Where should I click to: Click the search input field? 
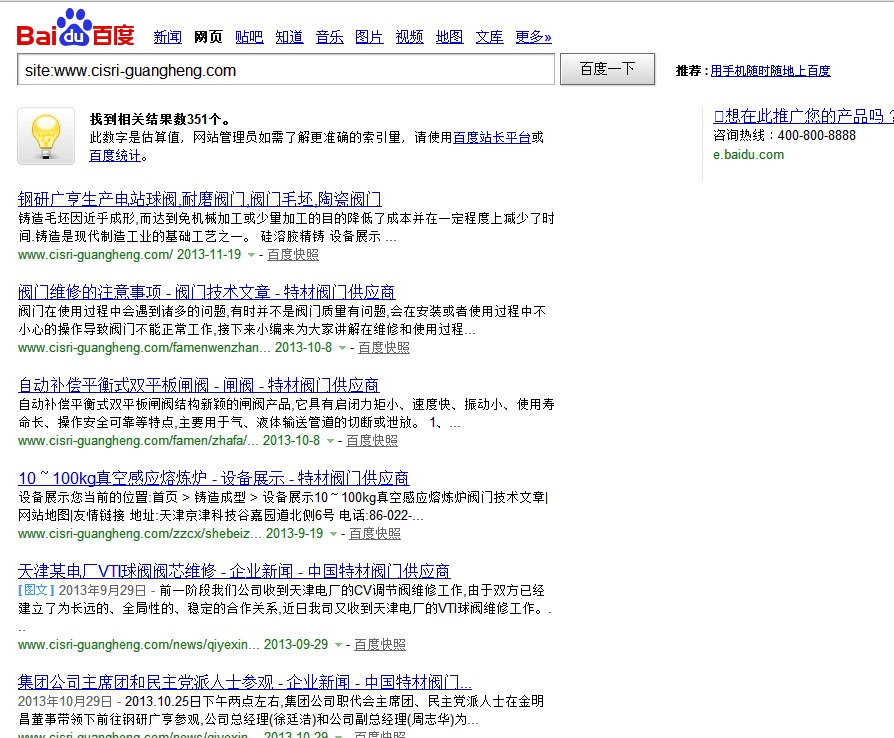pos(286,70)
